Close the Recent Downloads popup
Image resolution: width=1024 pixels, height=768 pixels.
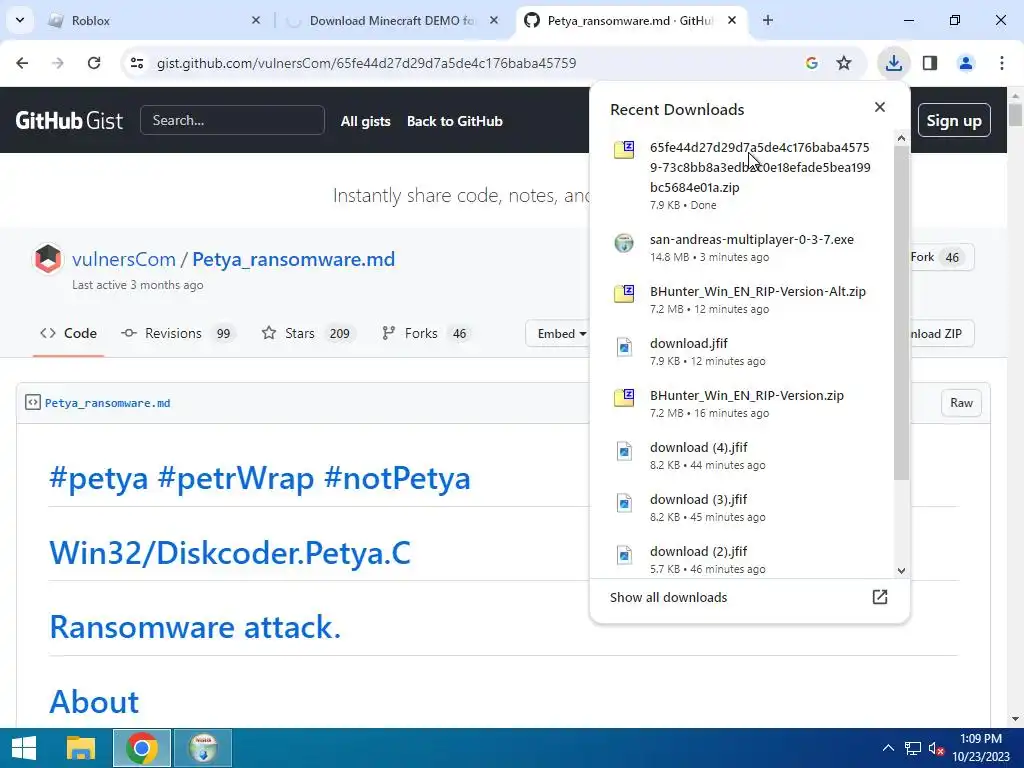(x=880, y=107)
